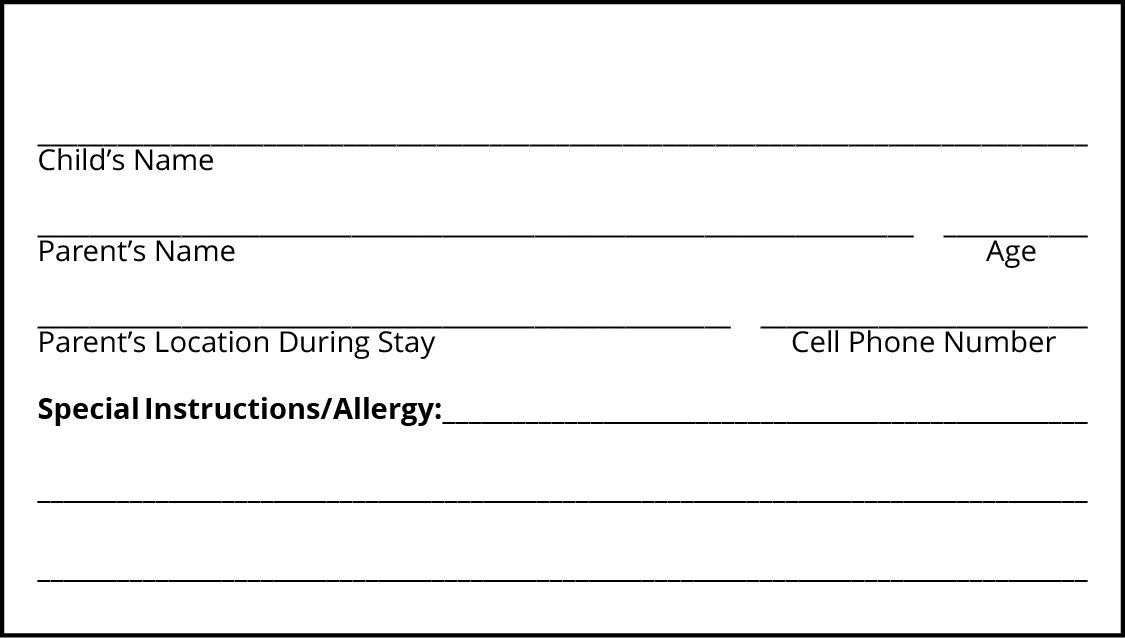Select the Child's Name label
The width and height of the screenshot is (1125, 638).
[126, 160]
